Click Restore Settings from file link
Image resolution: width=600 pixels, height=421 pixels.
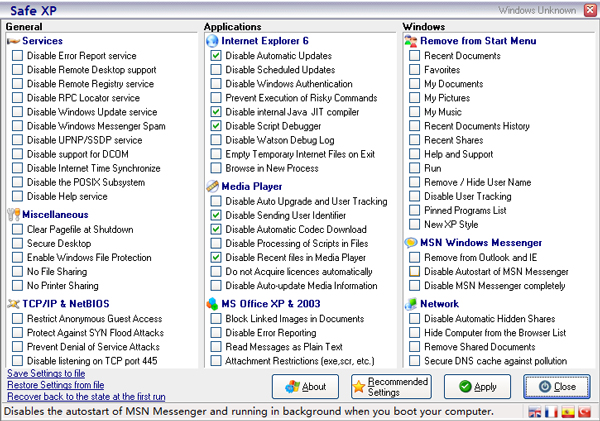(x=55, y=385)
